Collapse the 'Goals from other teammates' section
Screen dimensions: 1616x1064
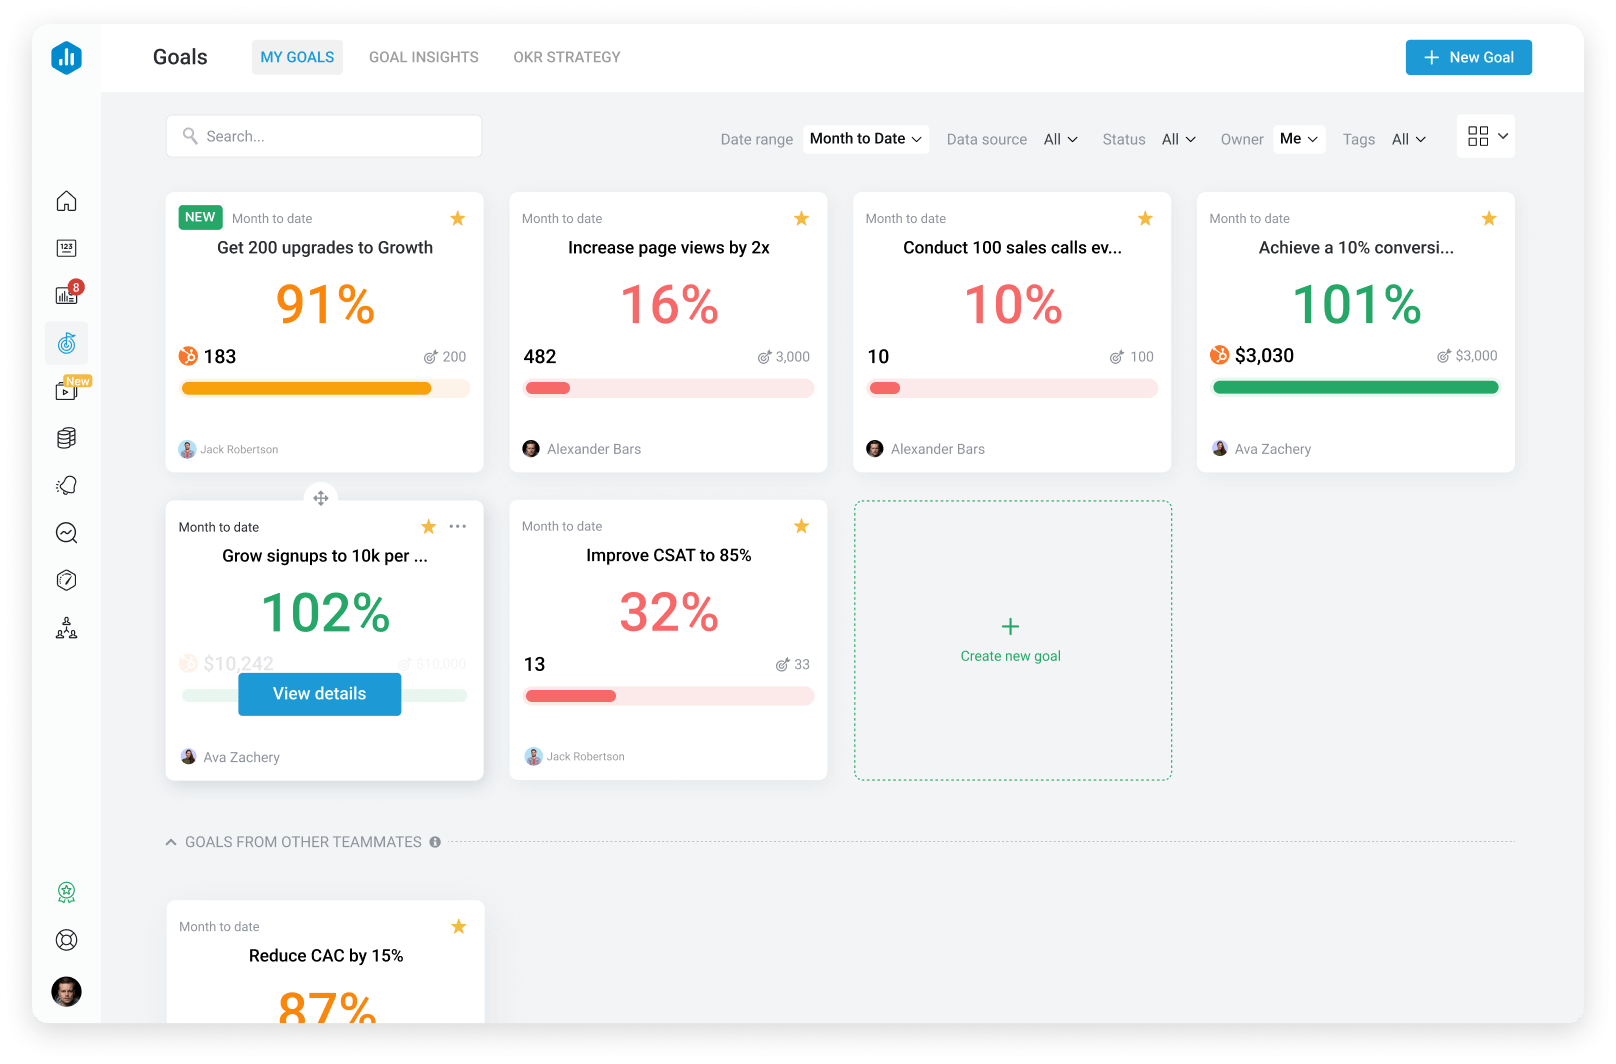click(x=170, y=841)
